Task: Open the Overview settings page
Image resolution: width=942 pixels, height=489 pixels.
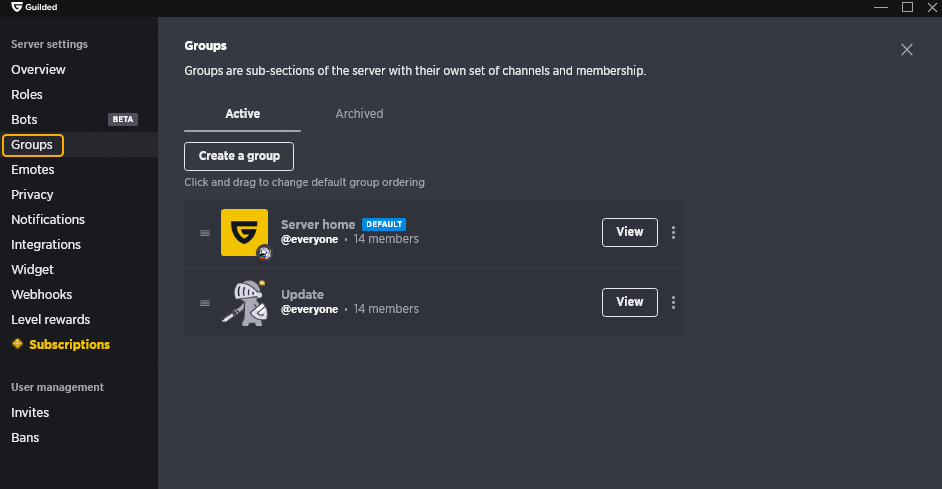Action: pos(38,70)
